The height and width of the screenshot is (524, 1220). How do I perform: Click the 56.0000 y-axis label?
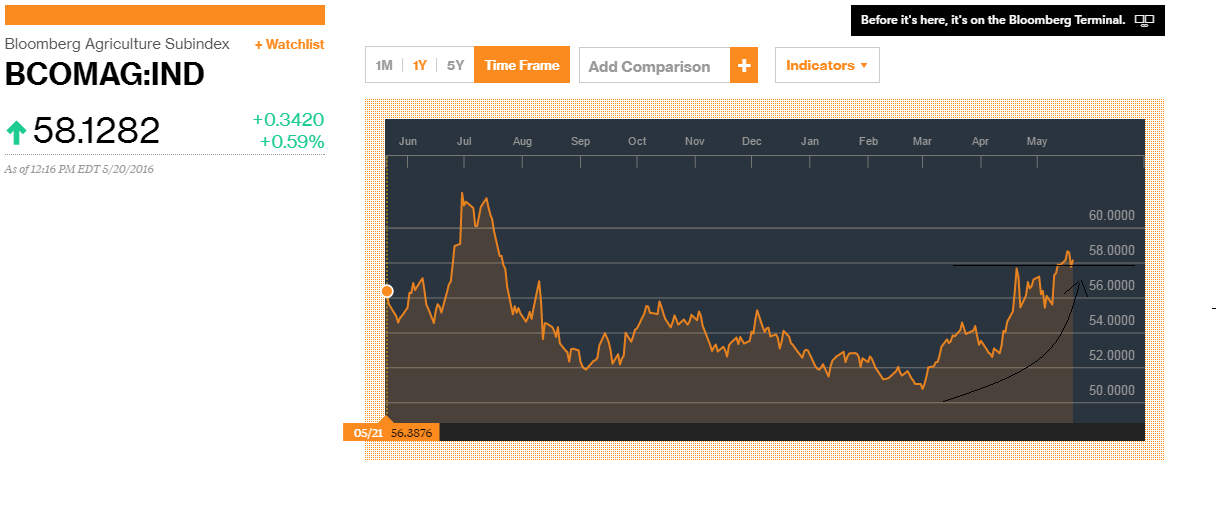[1111, 285]
